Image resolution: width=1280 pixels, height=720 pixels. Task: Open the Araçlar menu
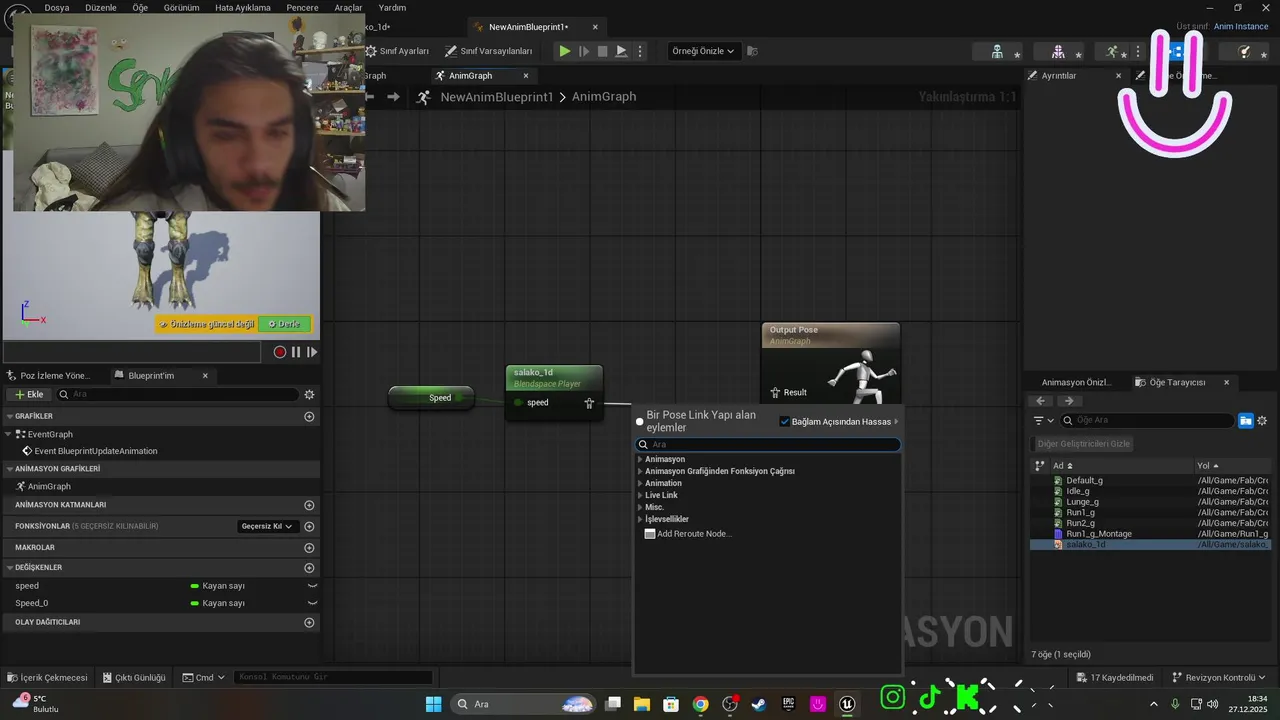coord(348,7)
